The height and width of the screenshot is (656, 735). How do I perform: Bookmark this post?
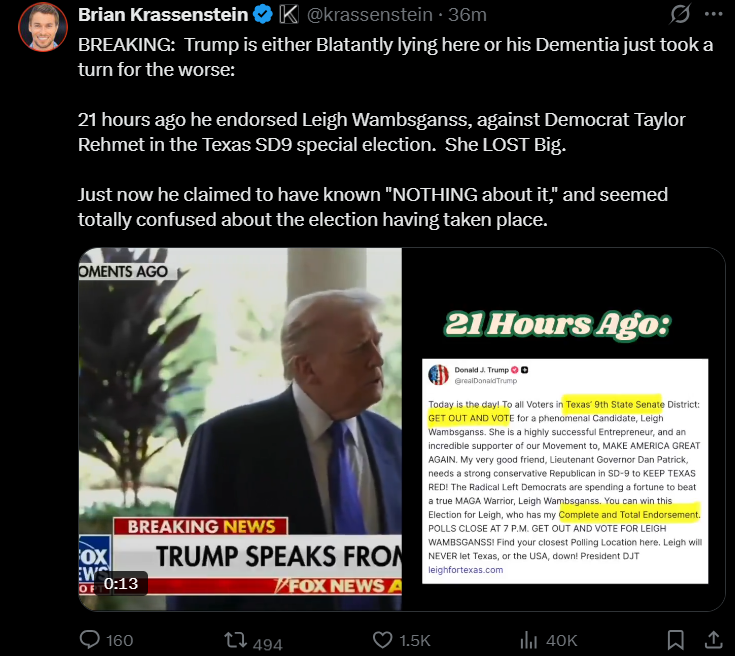click(675, 640)
